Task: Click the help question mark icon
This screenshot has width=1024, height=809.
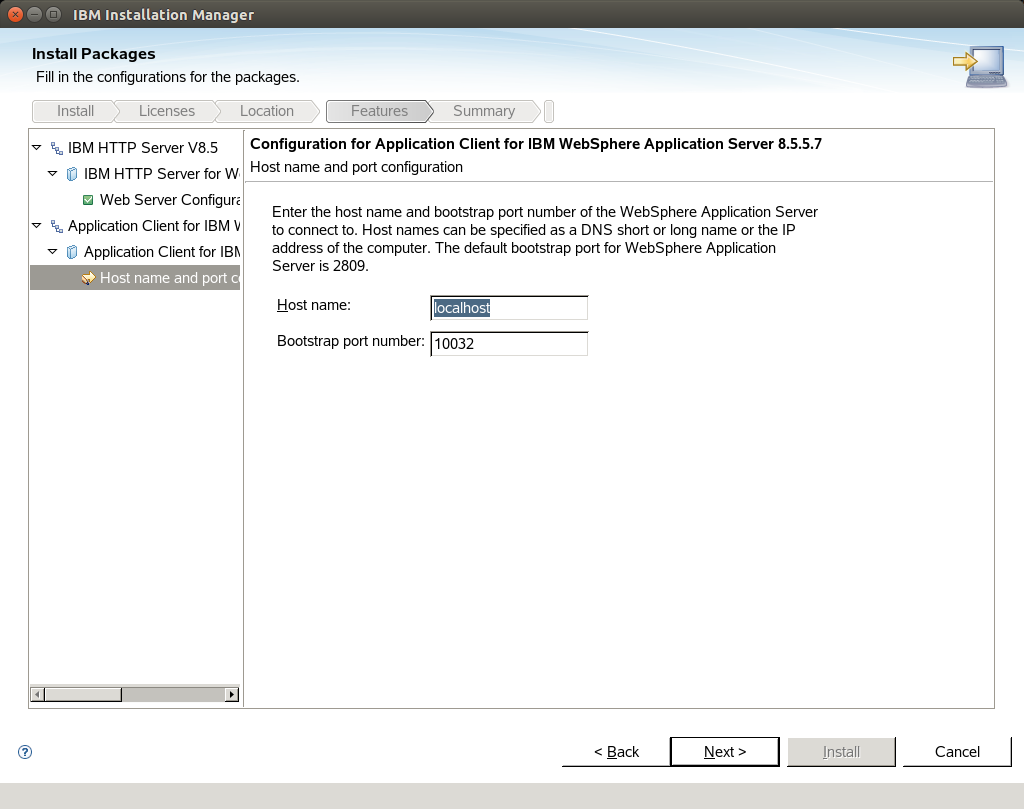Action: [x=25, y=752]
